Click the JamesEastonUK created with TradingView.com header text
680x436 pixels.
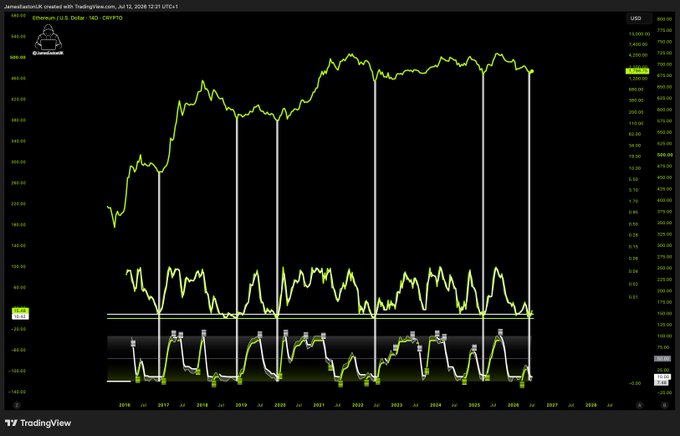[x=91, y=7]
